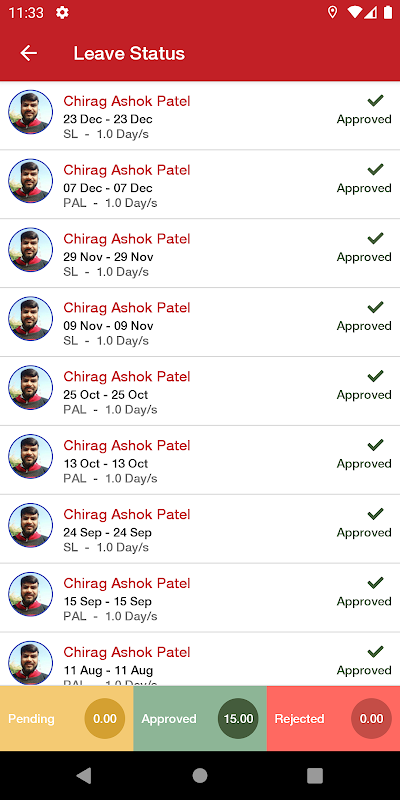The image size is (400, 800).
Task: Click the Rejected 0.00 count circle
Action: (x=371, y=718)
